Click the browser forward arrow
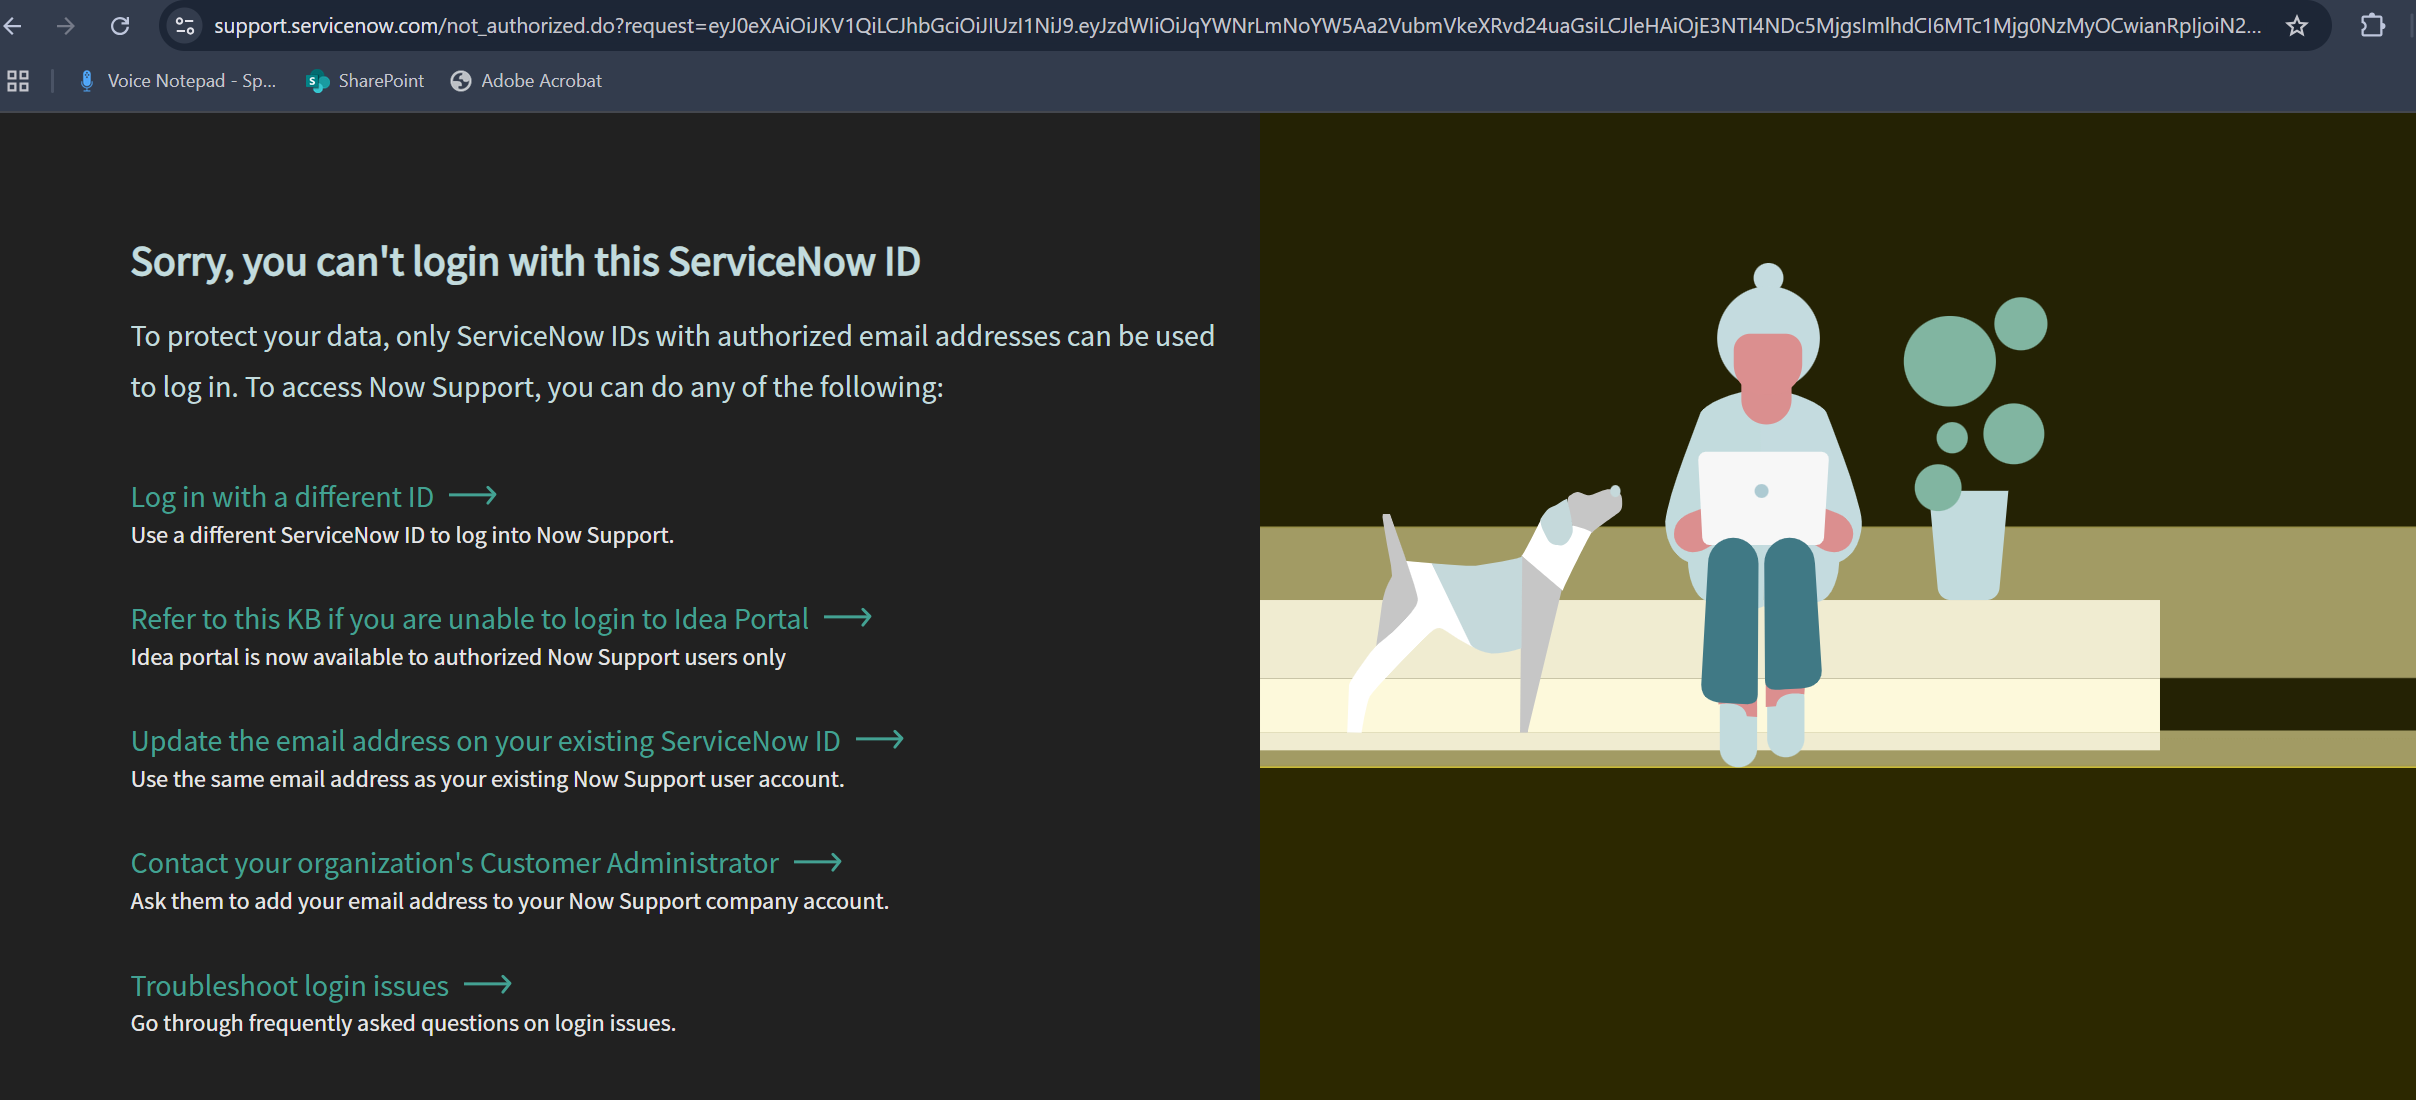 pos(66,26)
